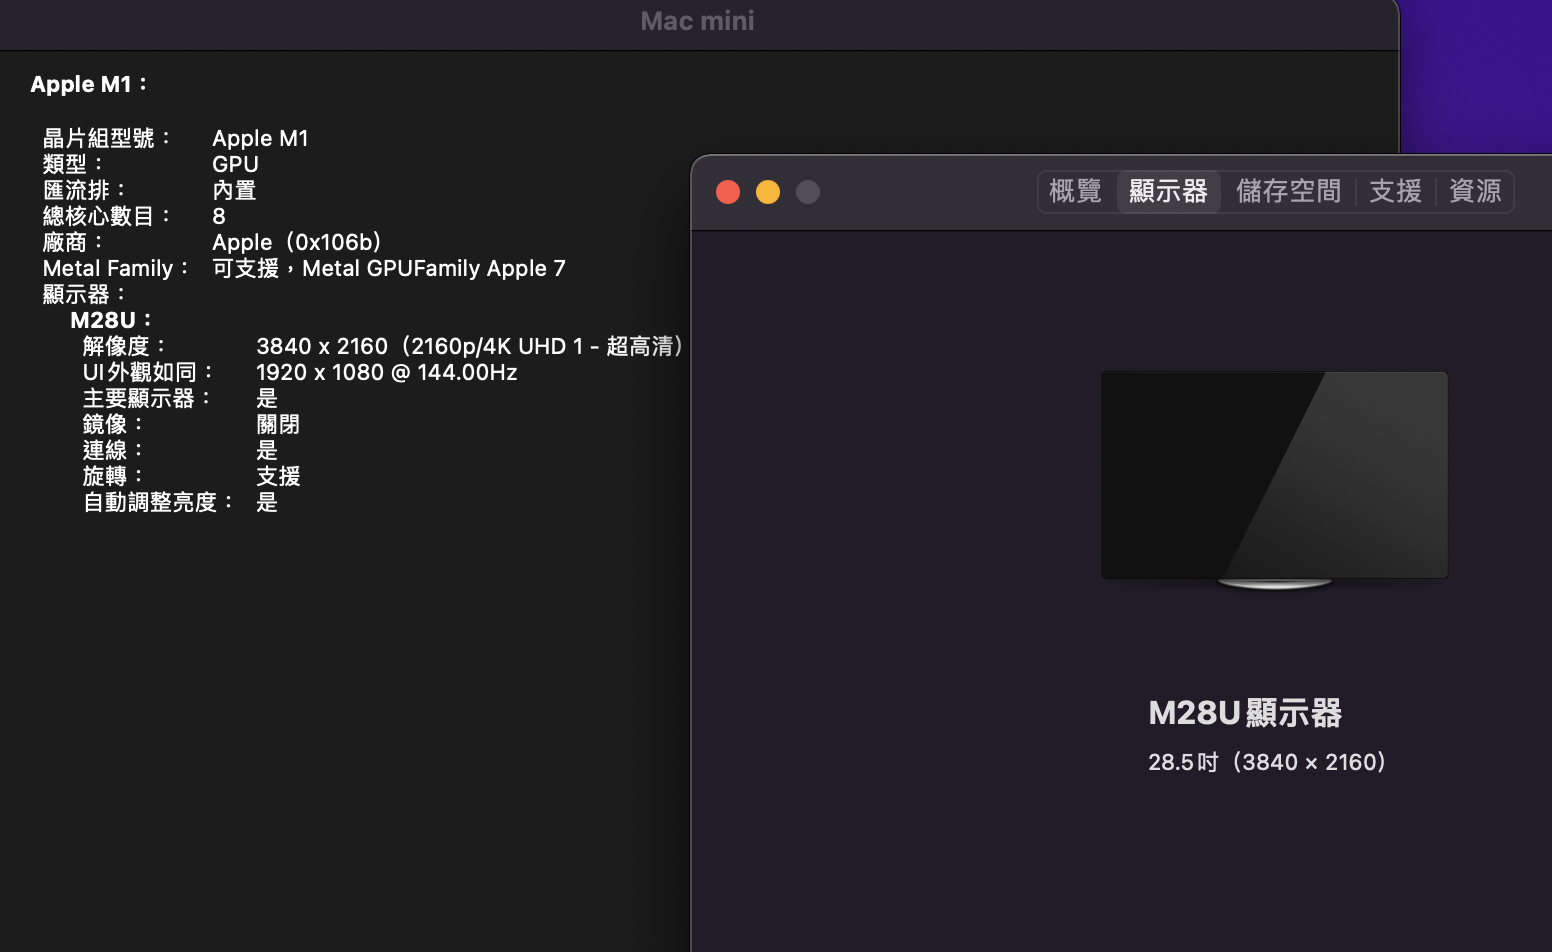Select the 晶片組型號 row label

107,138
